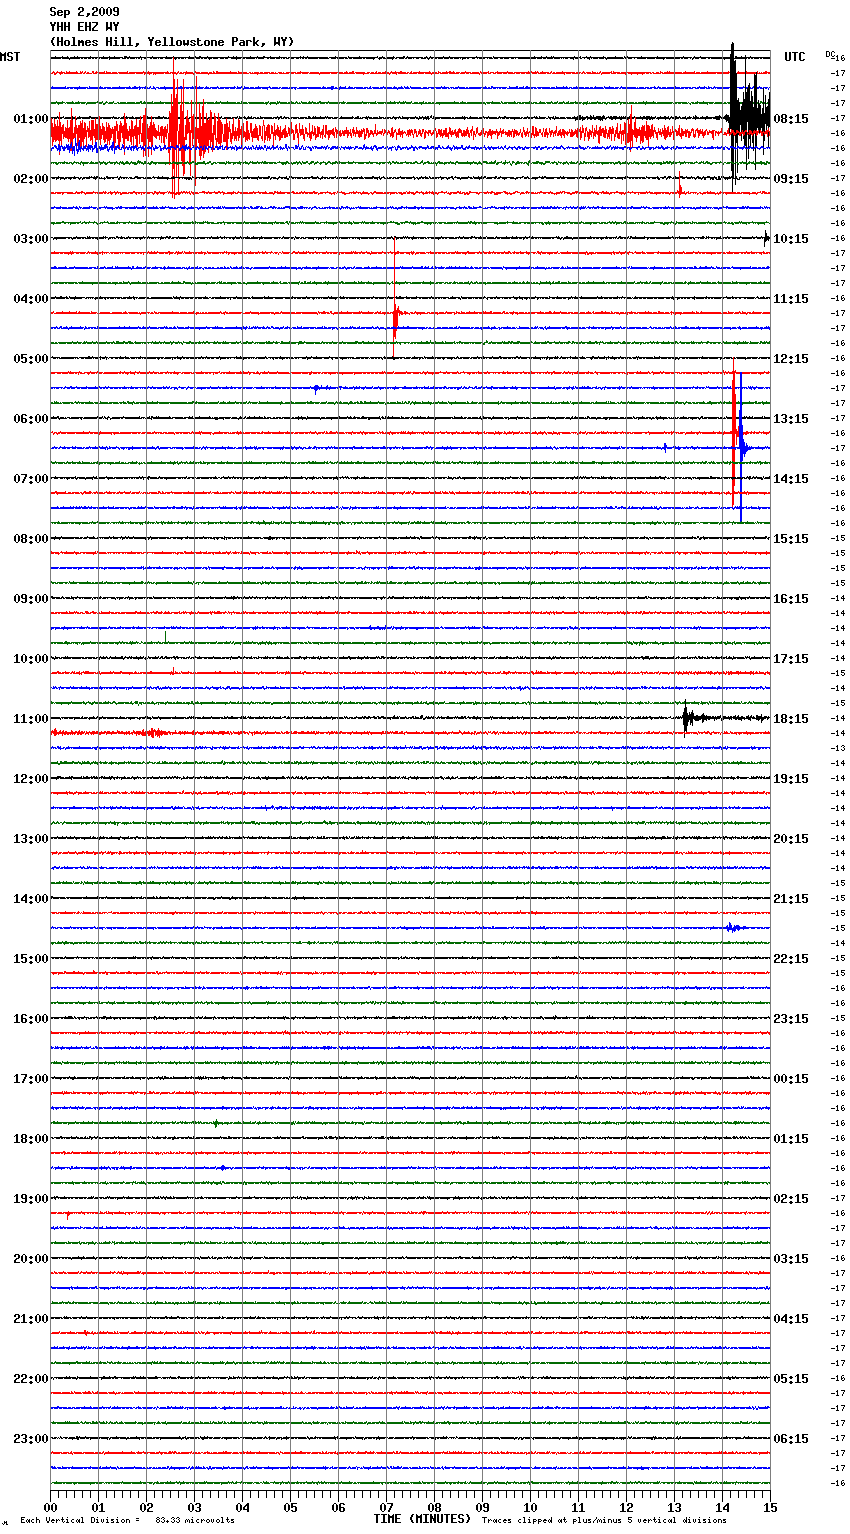Click 'Traces clipped at plus/minus 5 vertical divisions' note
The width and height of the screenshot is (850, 1534).
coord(604,1521)
